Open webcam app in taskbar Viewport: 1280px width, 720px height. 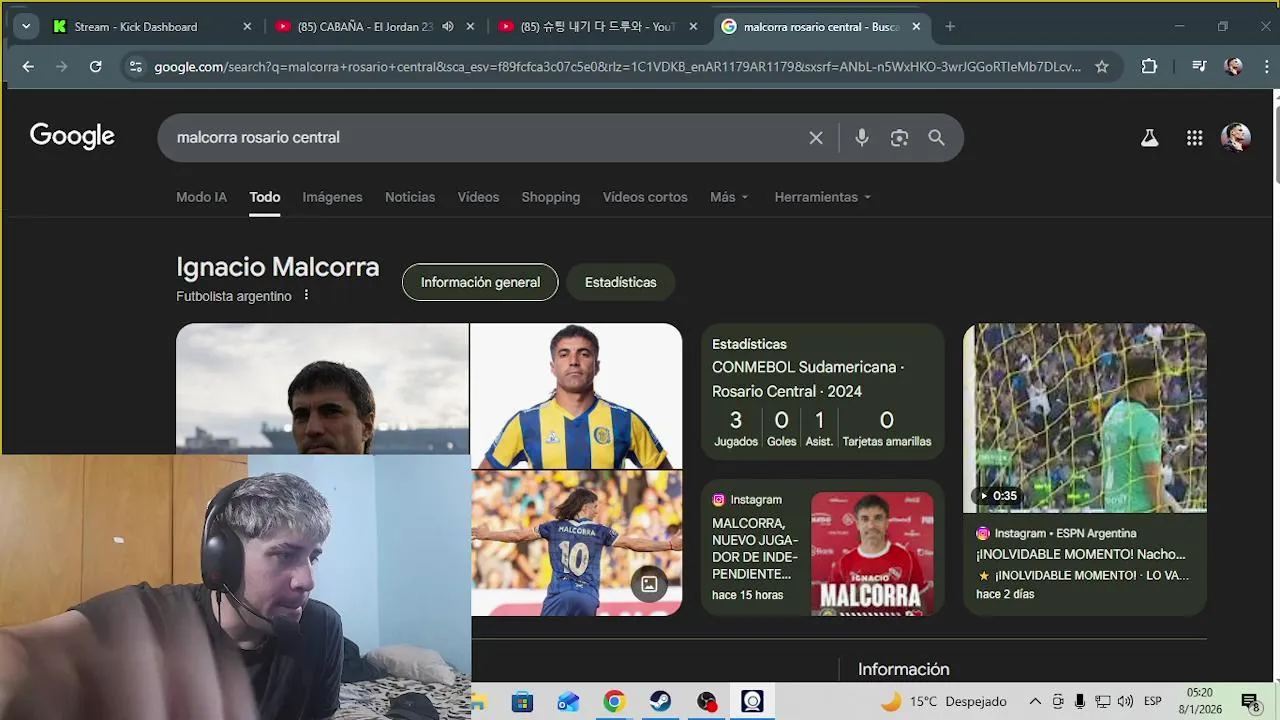click(x=752, y=702)
